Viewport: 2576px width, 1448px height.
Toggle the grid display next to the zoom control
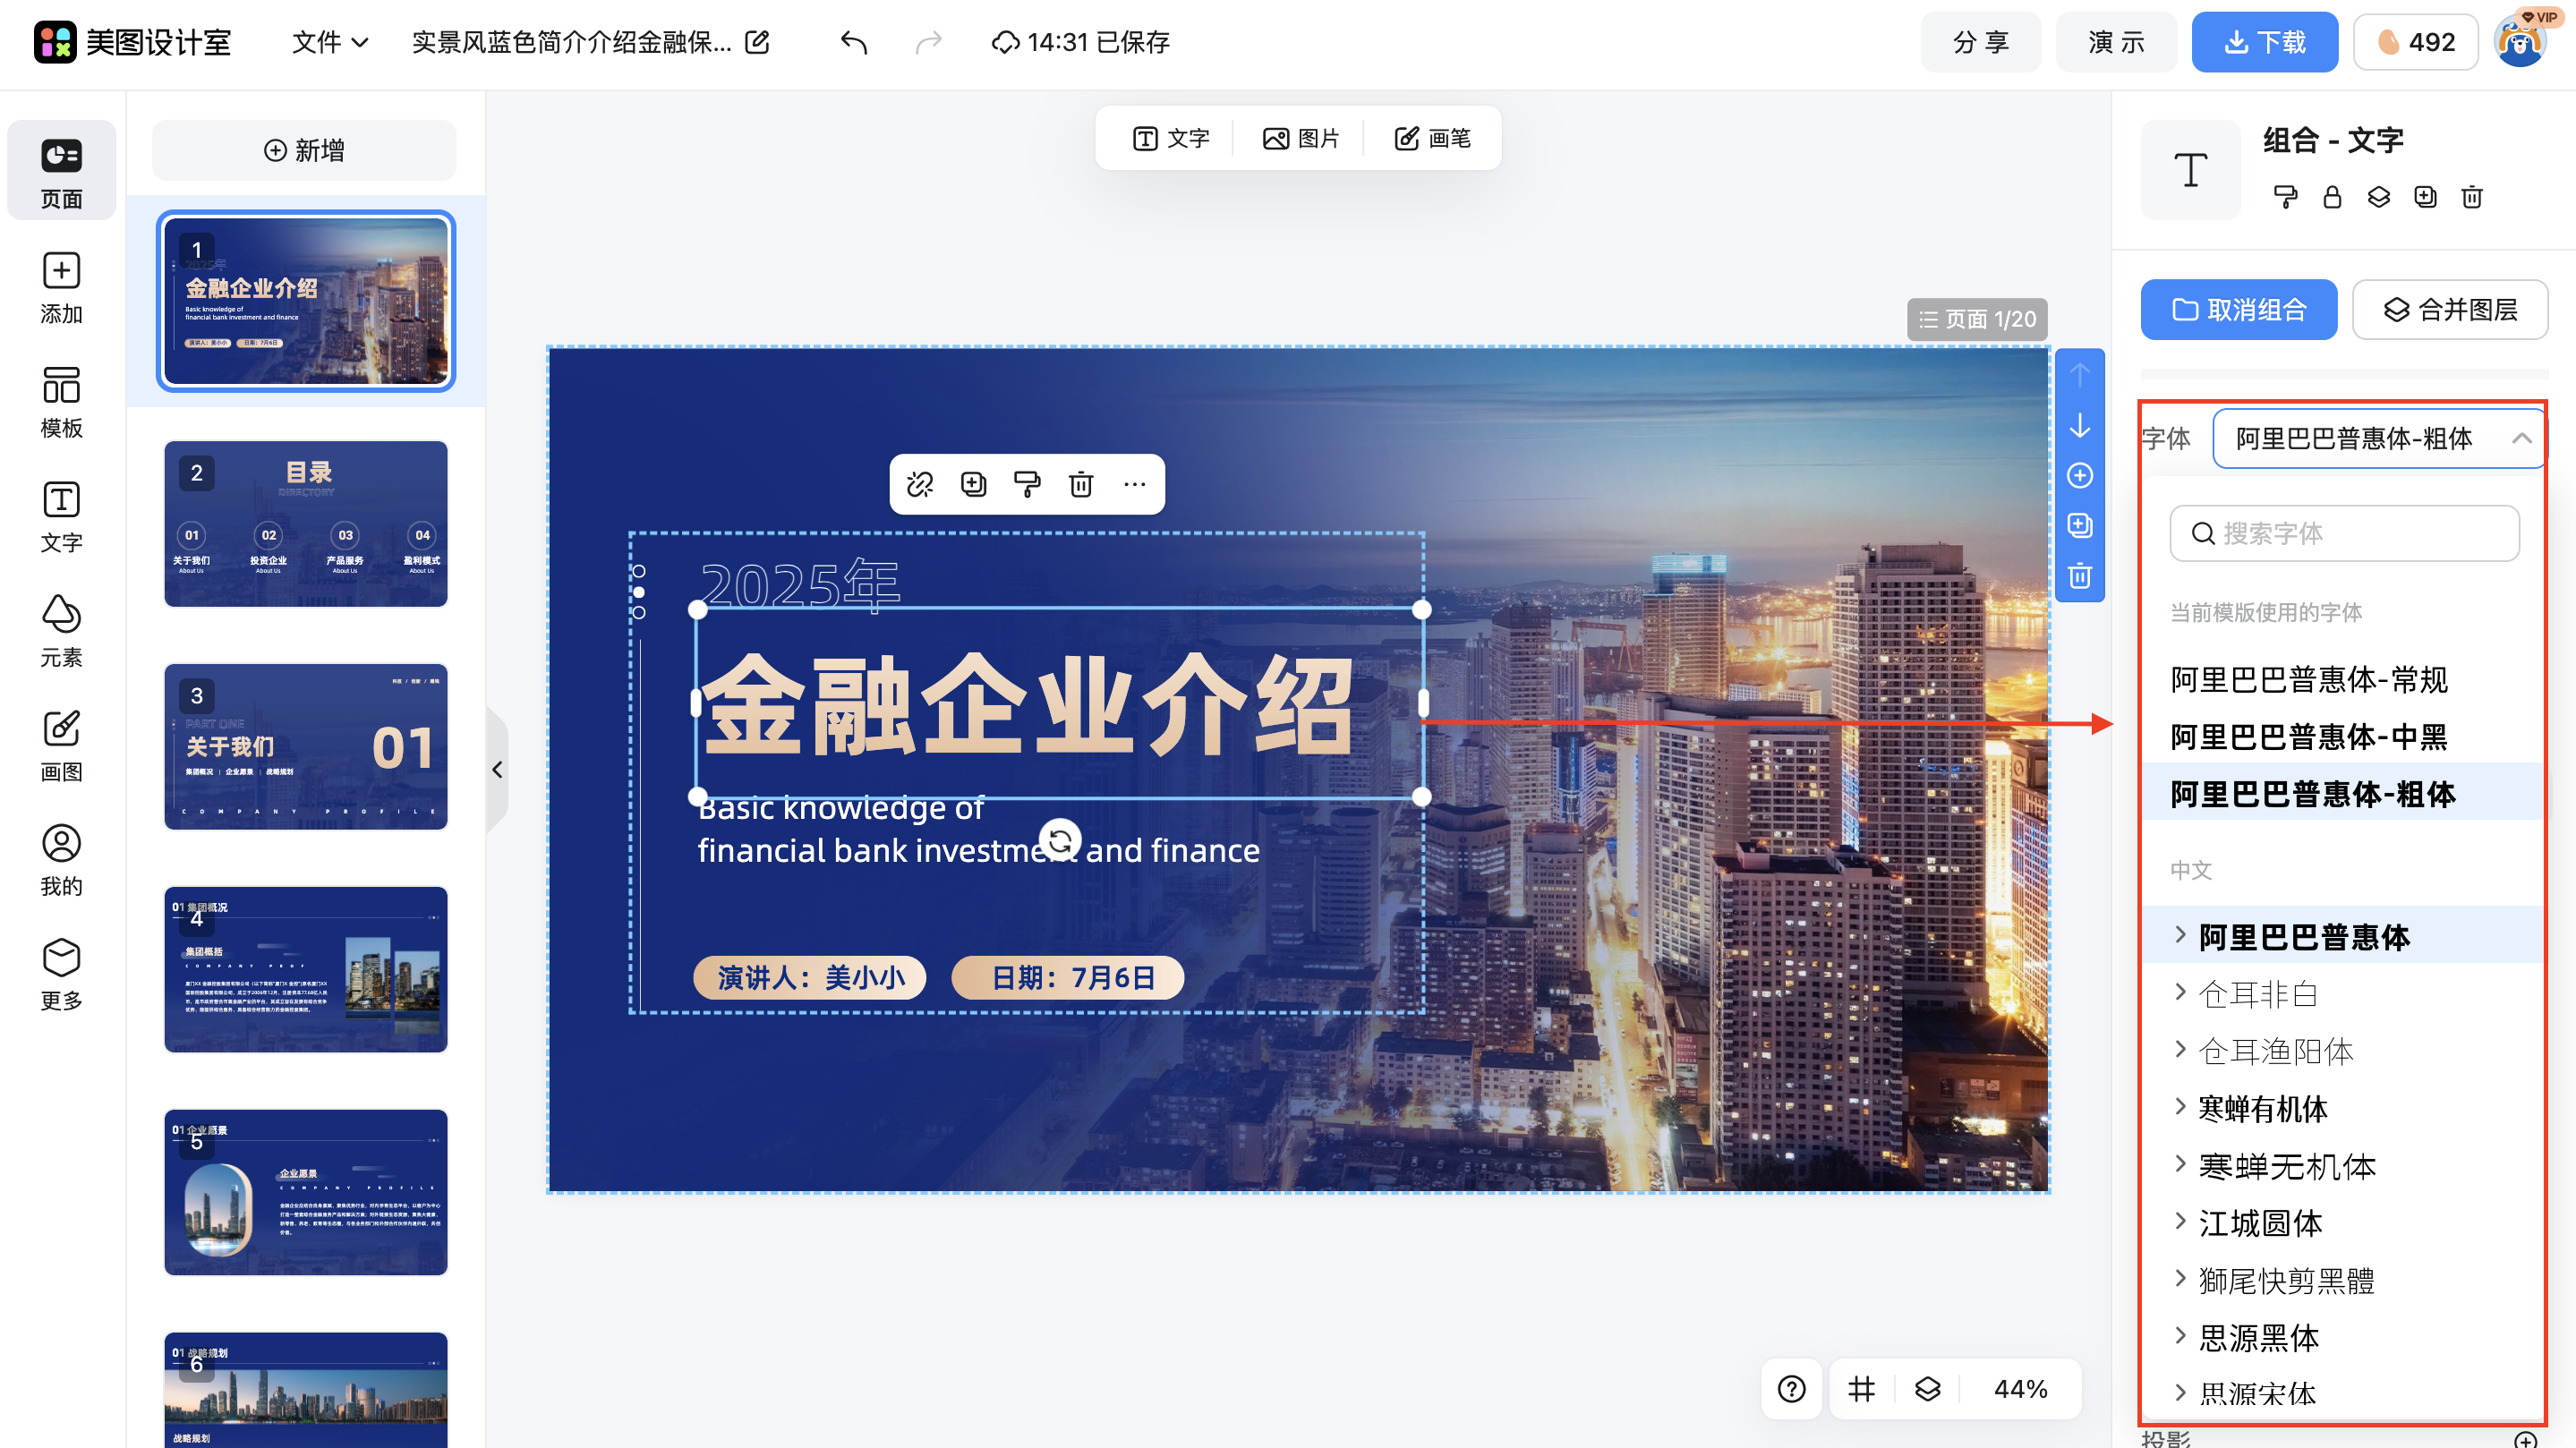click(1860, 1389)
